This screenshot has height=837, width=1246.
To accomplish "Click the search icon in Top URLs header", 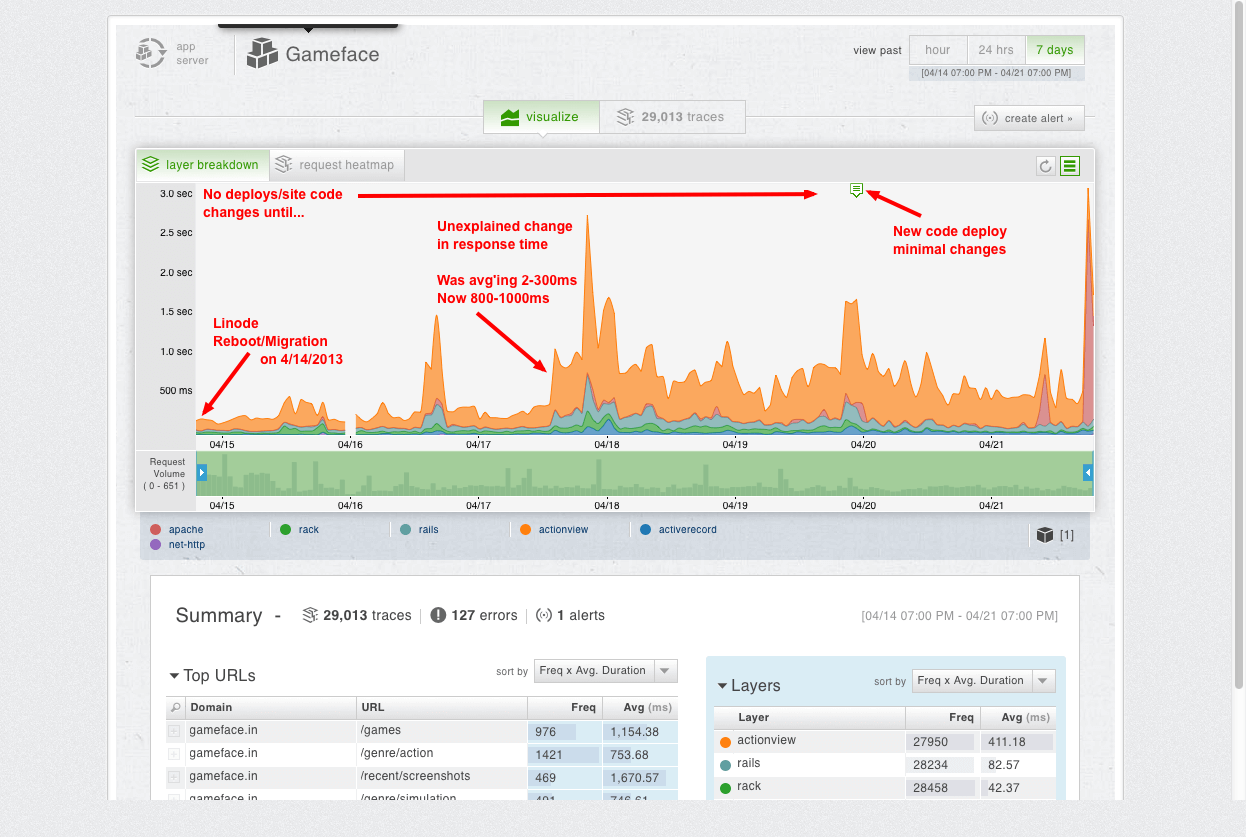I will tap(175, 707).
